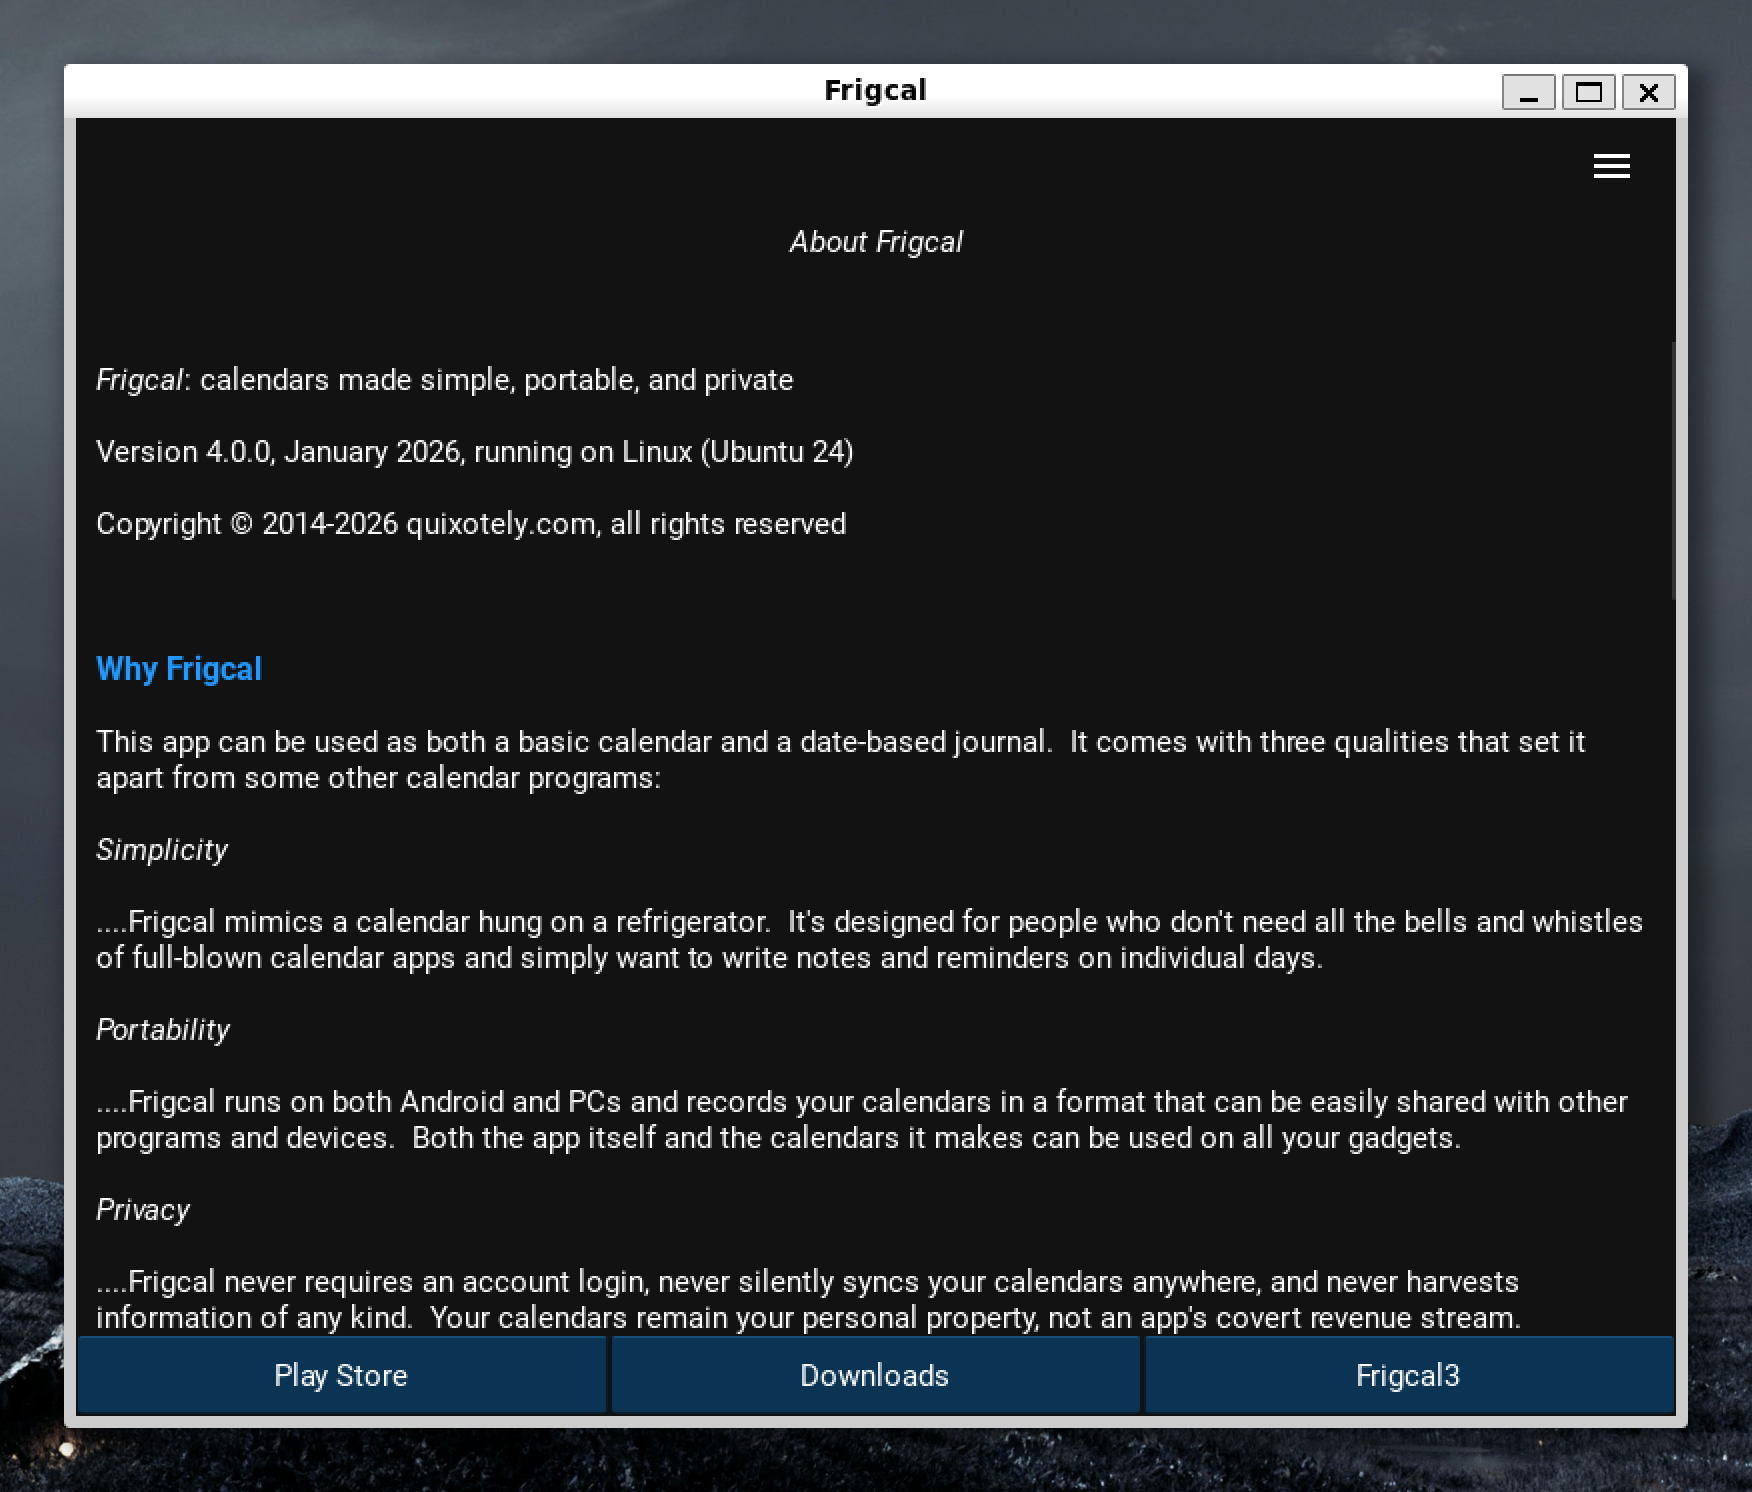Click the blue Why Frigcal heading
Viewport: 1752px width, 1492px height.
coord(179,669)
